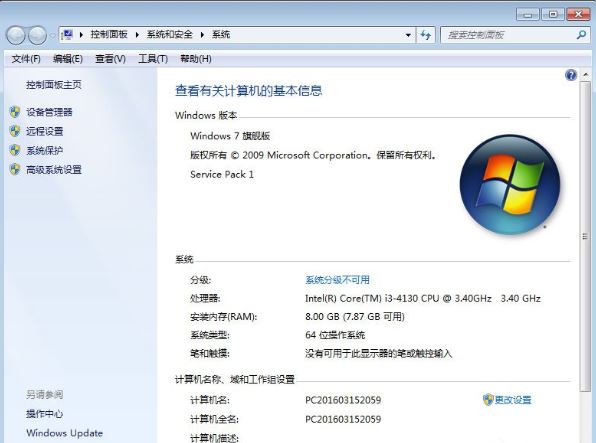Open help via blue question mark icon
This screenshot has width=596, height=443.
point(571,75)
